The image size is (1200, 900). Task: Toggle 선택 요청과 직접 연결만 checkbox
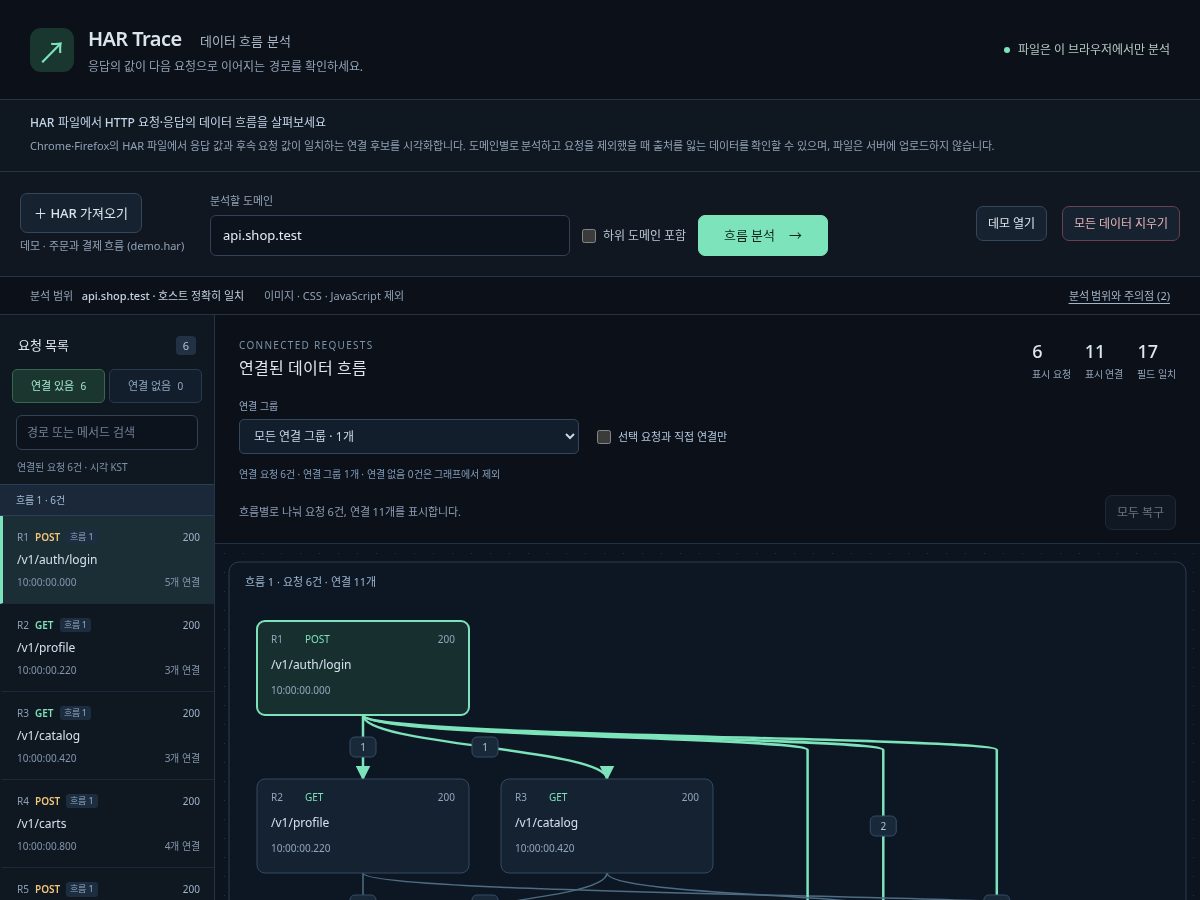(604, 437)
